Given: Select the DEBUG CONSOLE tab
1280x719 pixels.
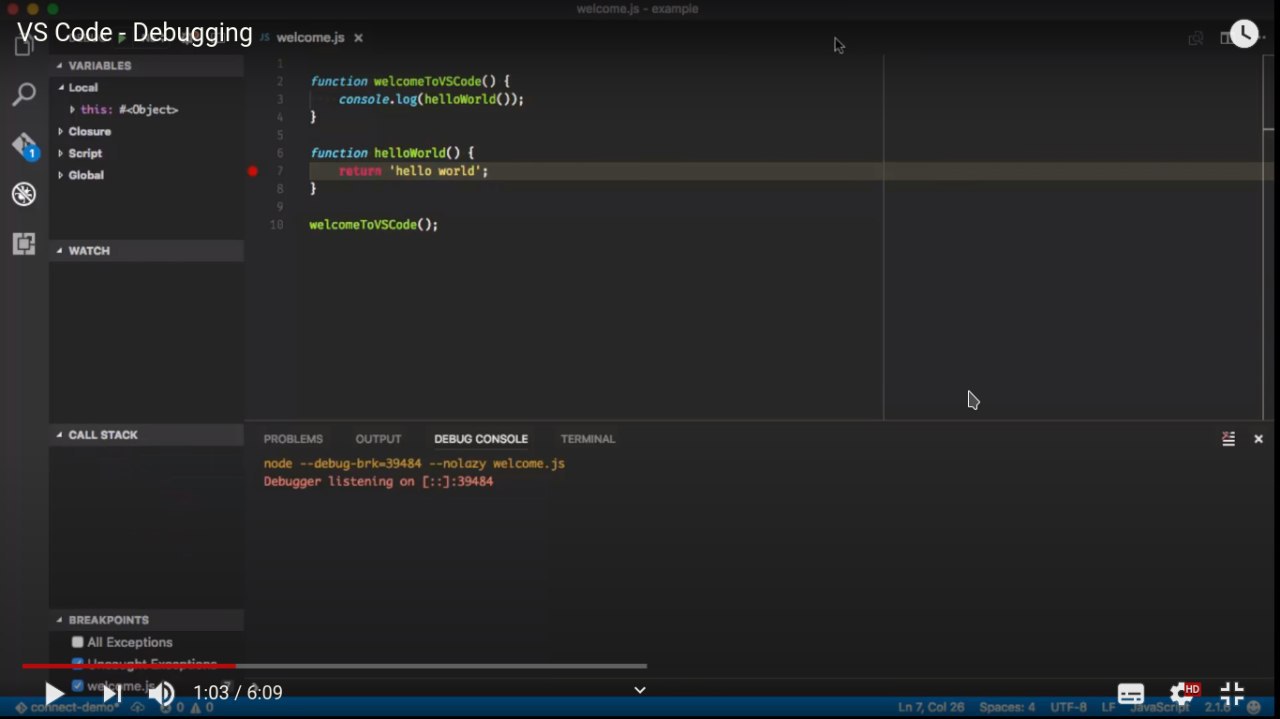Looking at the screenshot, I should click(481, 439).
